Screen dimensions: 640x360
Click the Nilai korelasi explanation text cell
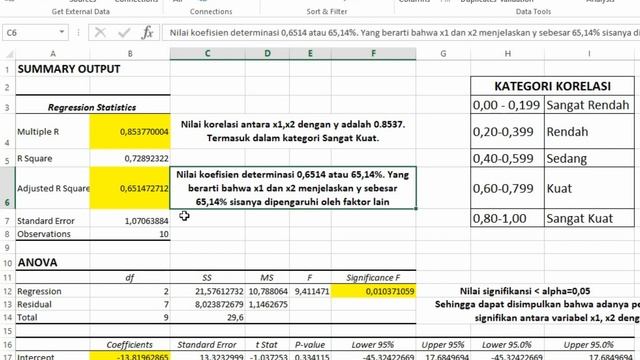point(293,131)
